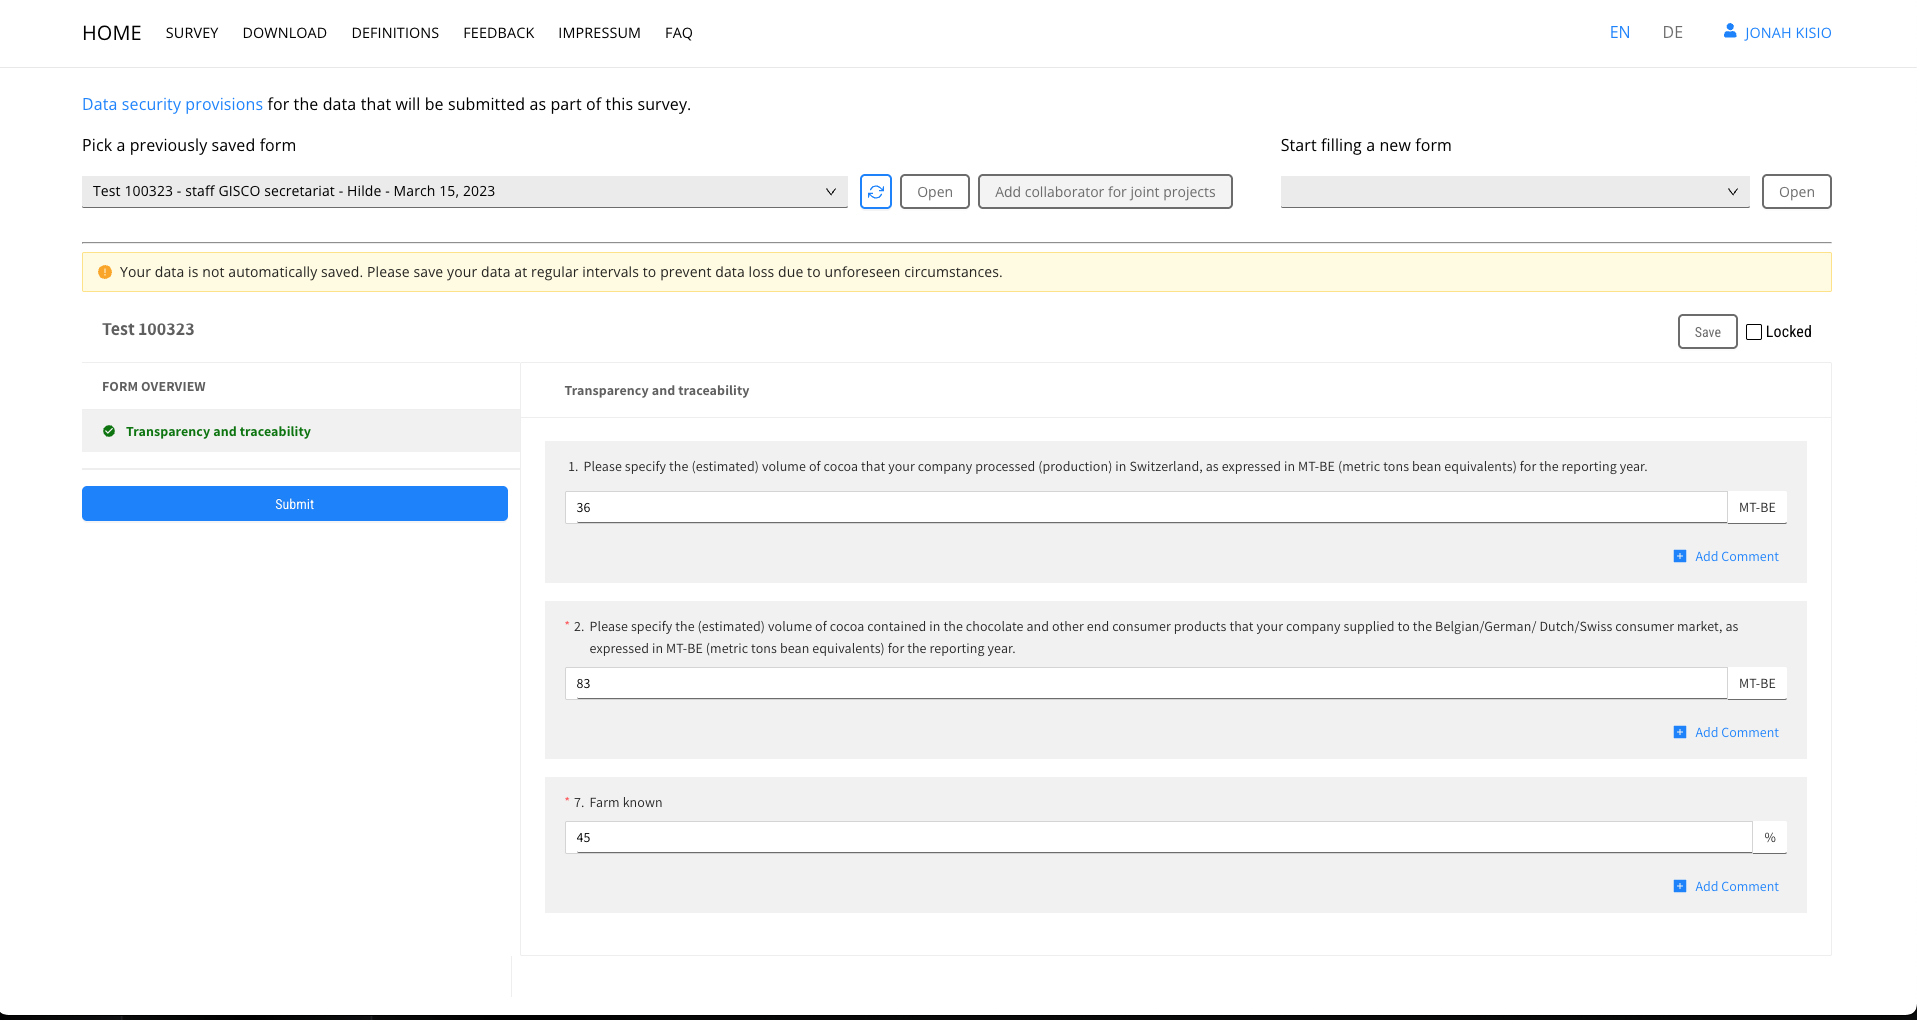The image size is (1917, 1020).
Task: Click the orange warning icon in the alert banner
Action: click(x=105, y=272)
